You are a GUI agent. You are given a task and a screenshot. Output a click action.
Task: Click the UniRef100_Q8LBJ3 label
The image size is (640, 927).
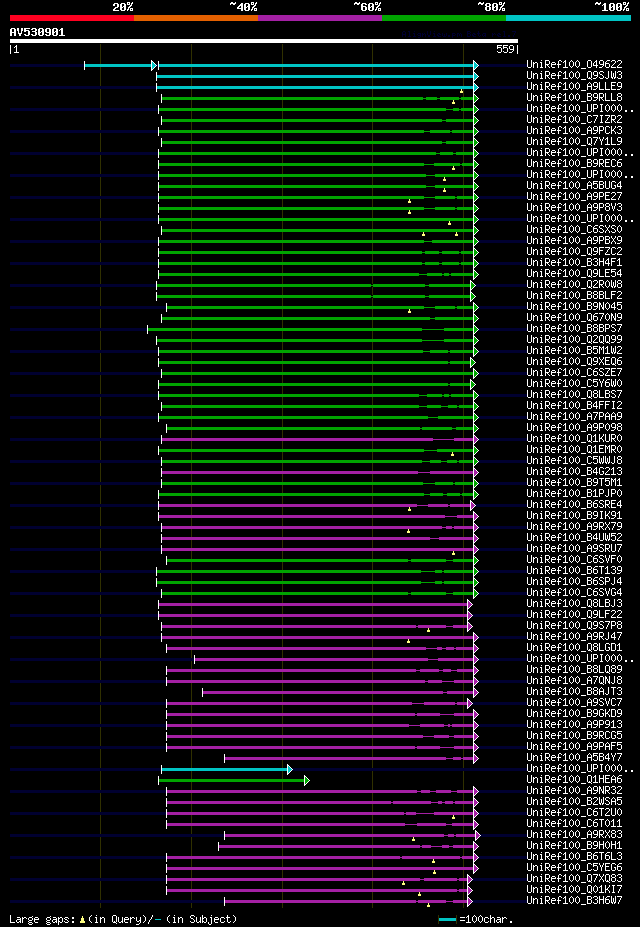coord(574,604)
